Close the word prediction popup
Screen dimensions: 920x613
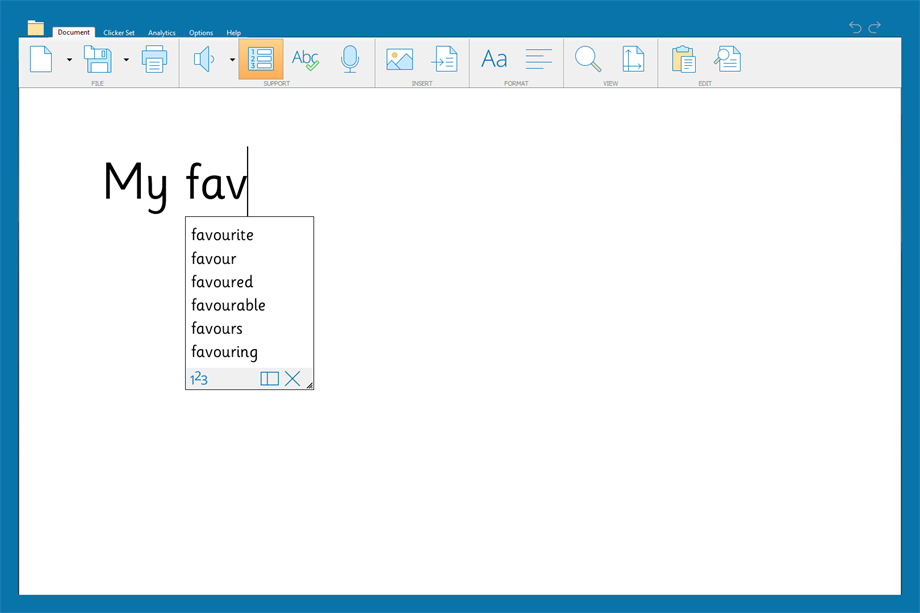tap(293, 378)
